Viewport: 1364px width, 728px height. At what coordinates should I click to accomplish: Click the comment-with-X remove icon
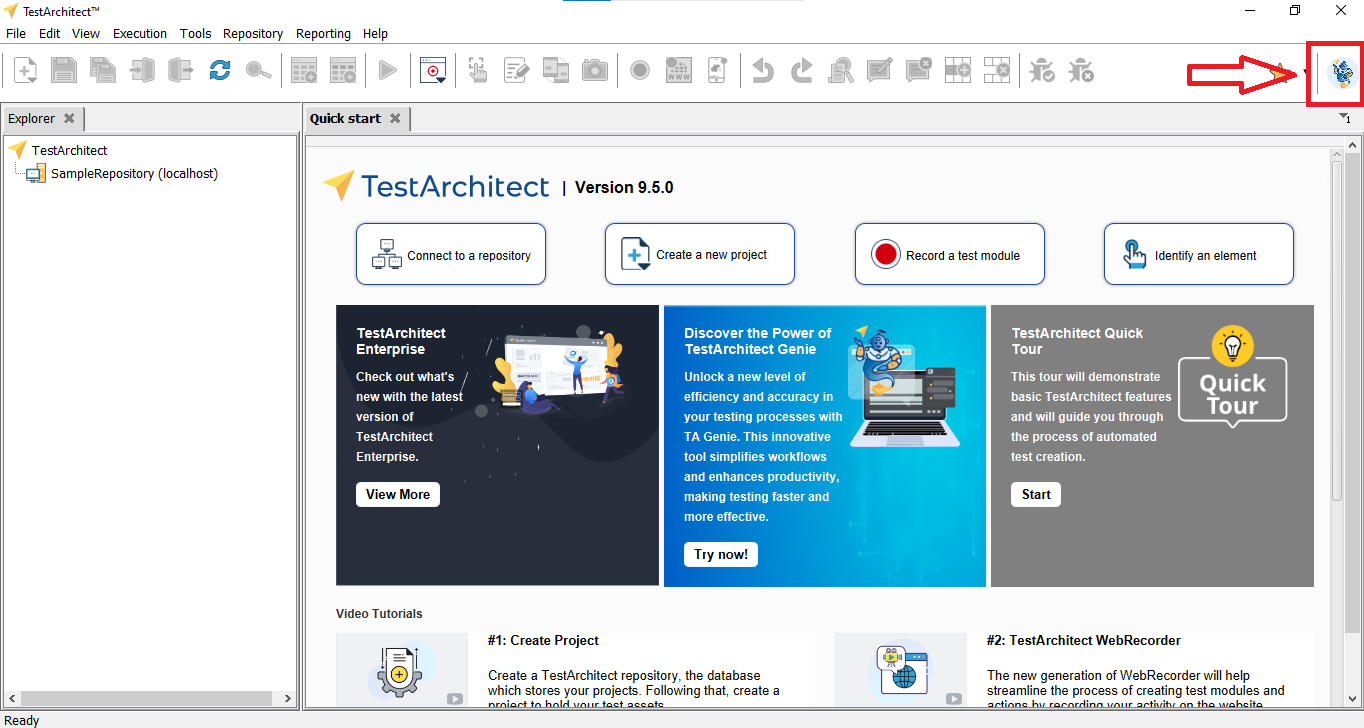click(x=919, y=70)
